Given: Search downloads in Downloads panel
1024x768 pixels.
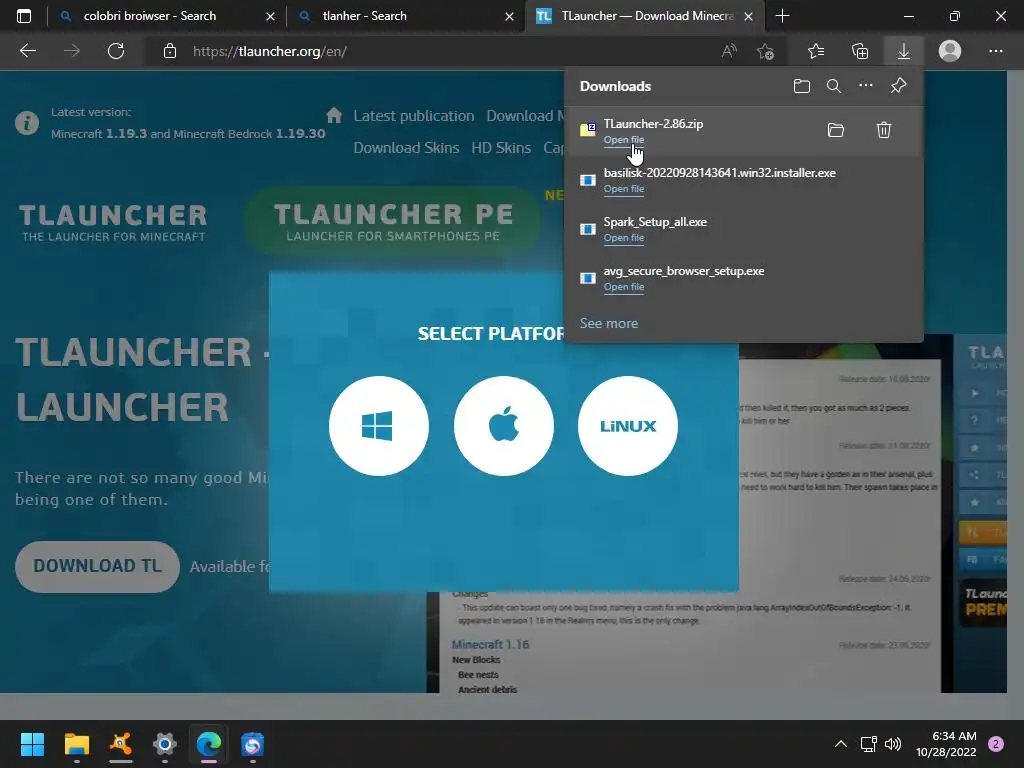Looking at the screenshot, I should coord(834,86).
